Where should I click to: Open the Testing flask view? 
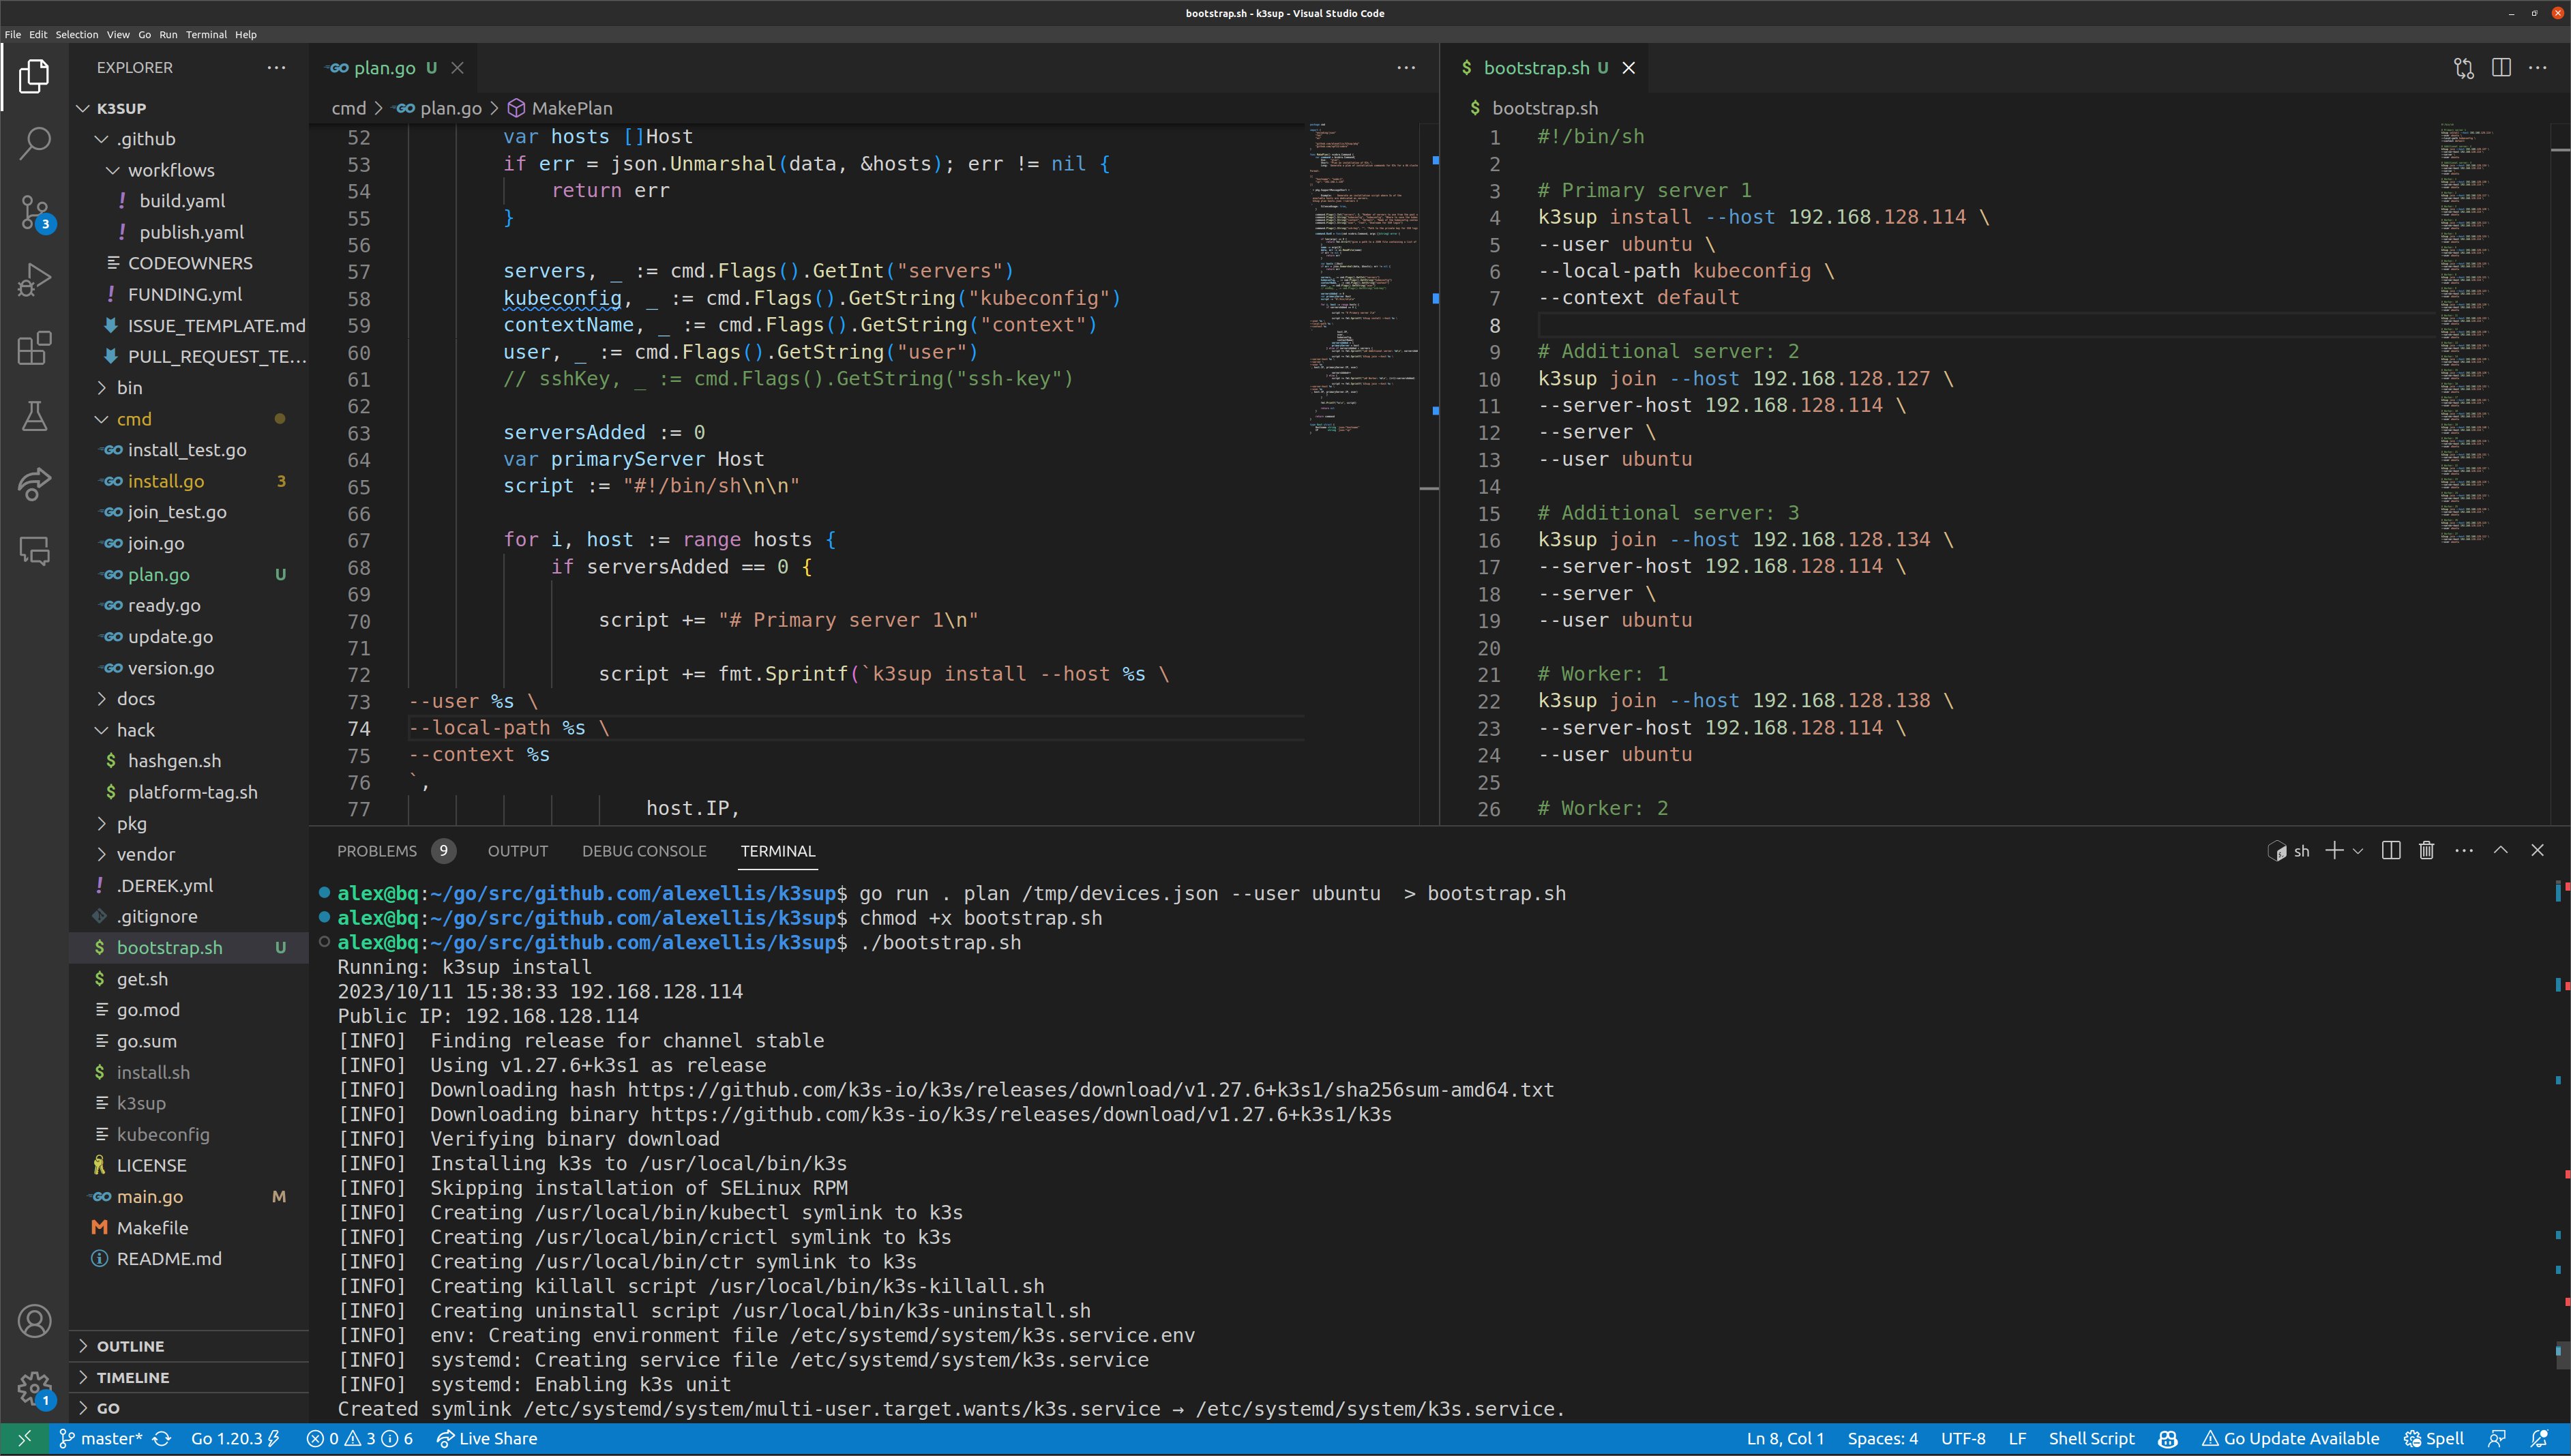tap(34, 416)
